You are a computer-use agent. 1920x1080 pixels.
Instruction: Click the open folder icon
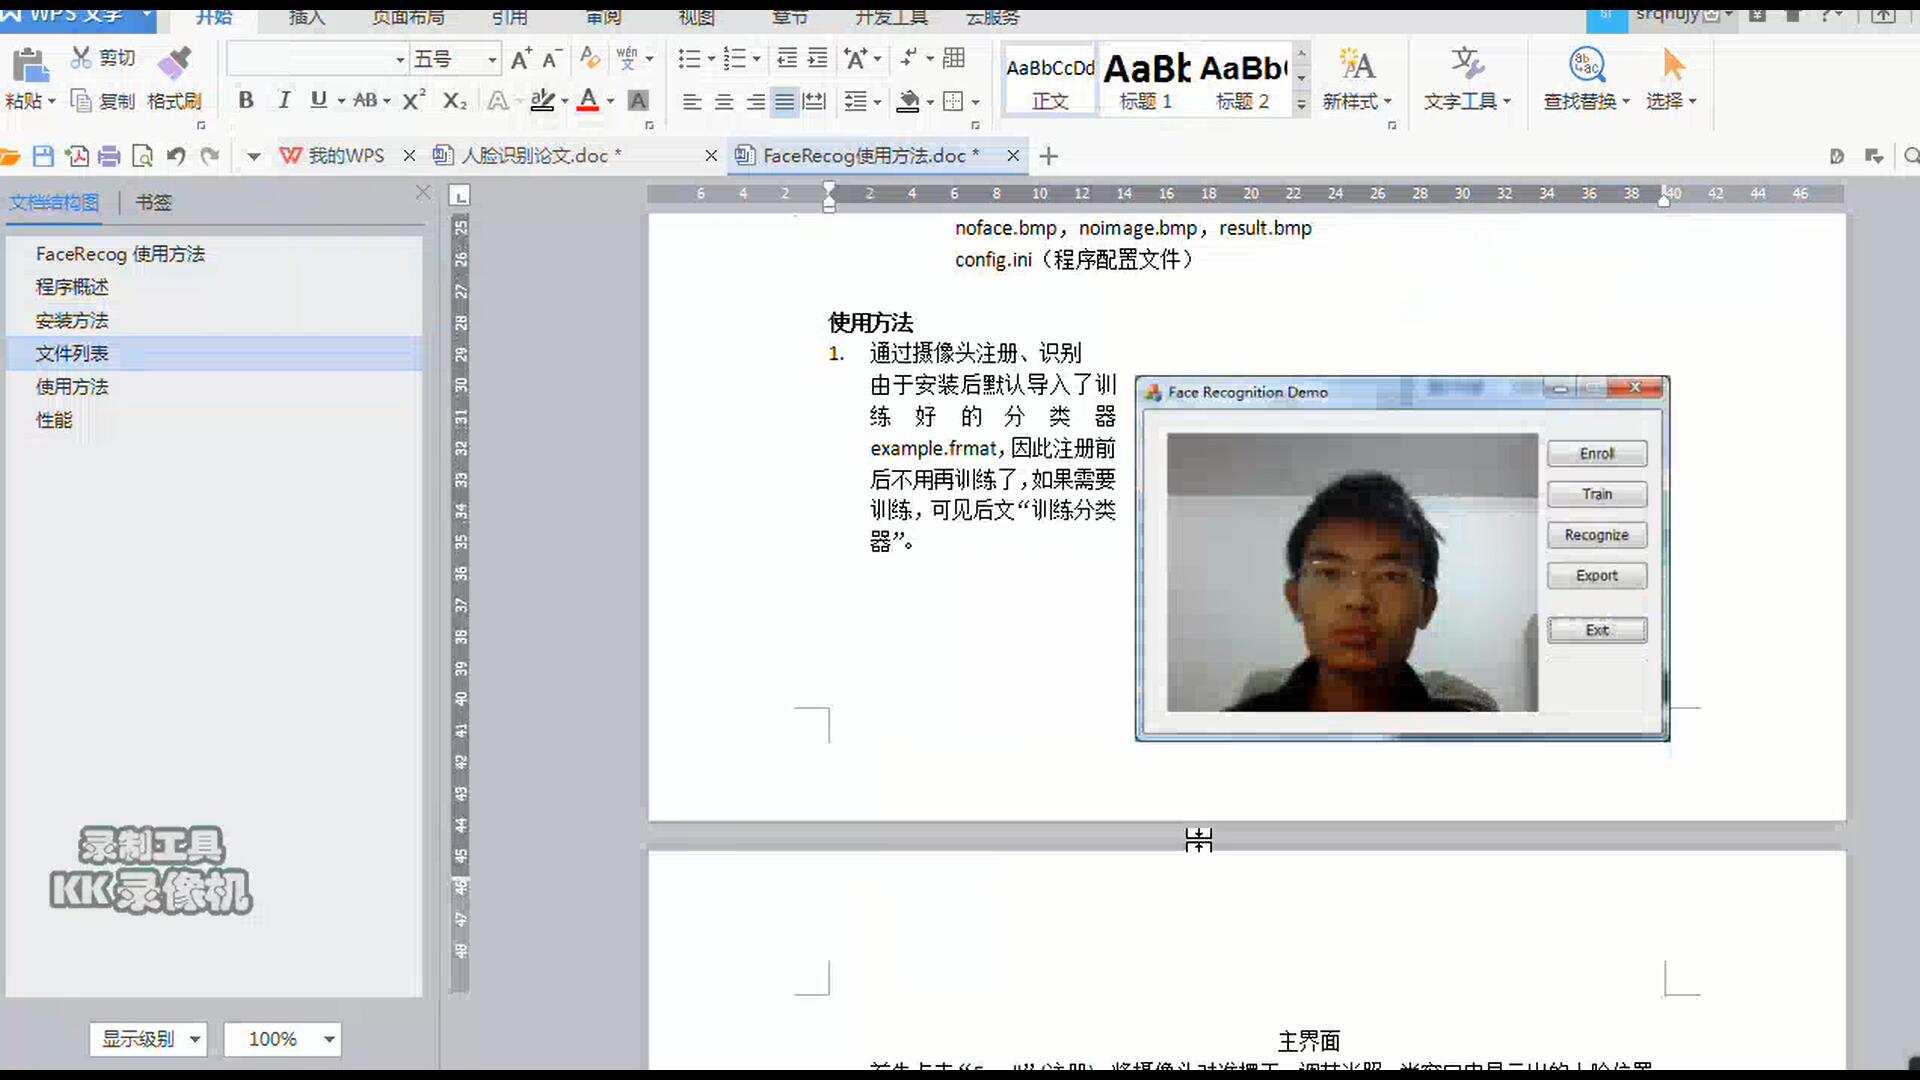(x=10, y=156)
